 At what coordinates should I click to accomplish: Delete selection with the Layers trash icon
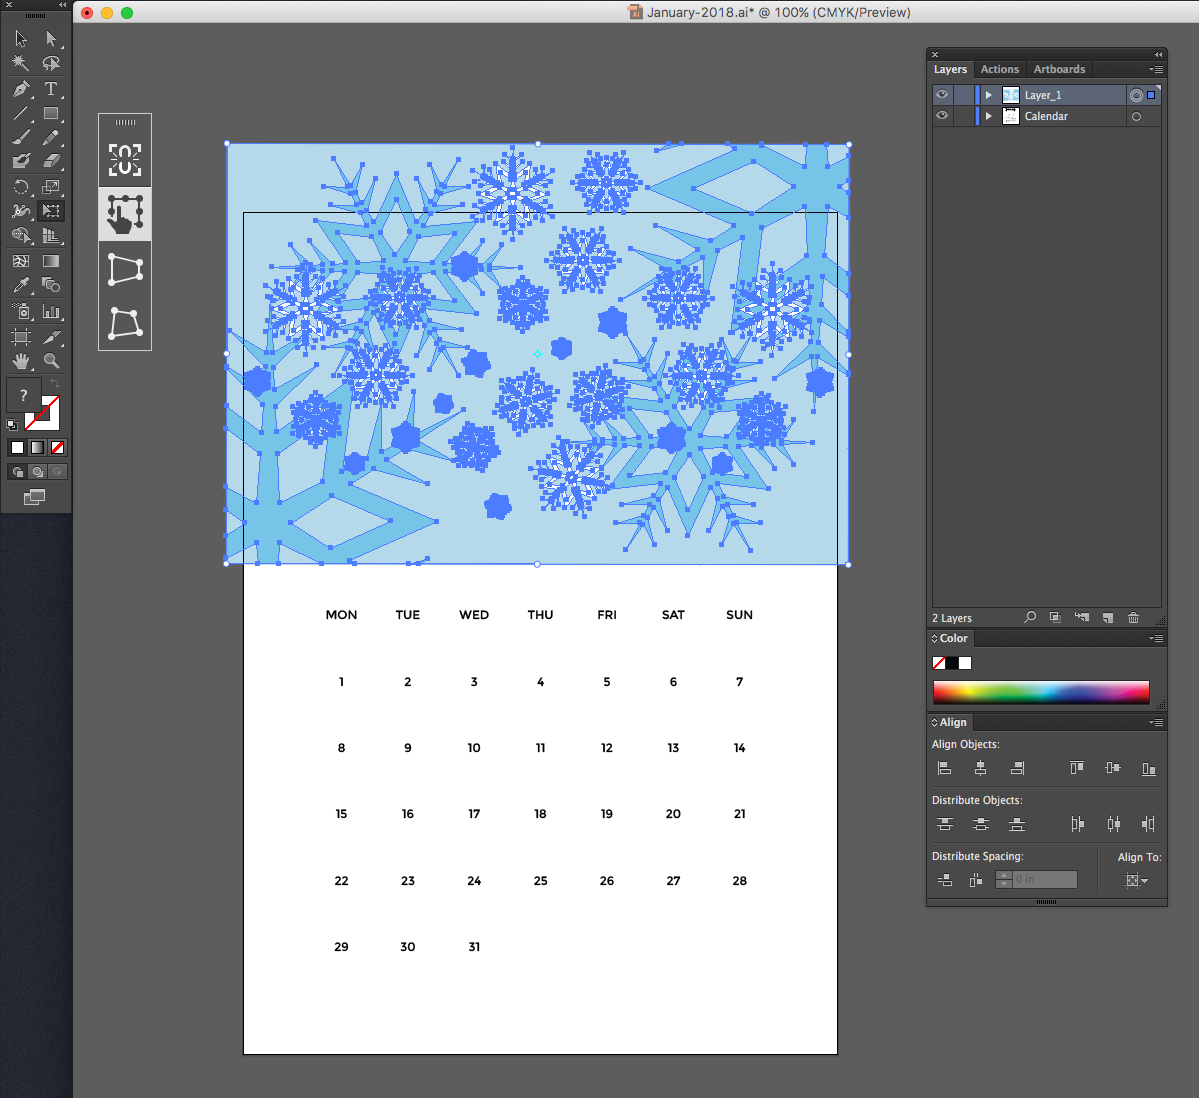pyautogui.click(x=1134, y=617)
